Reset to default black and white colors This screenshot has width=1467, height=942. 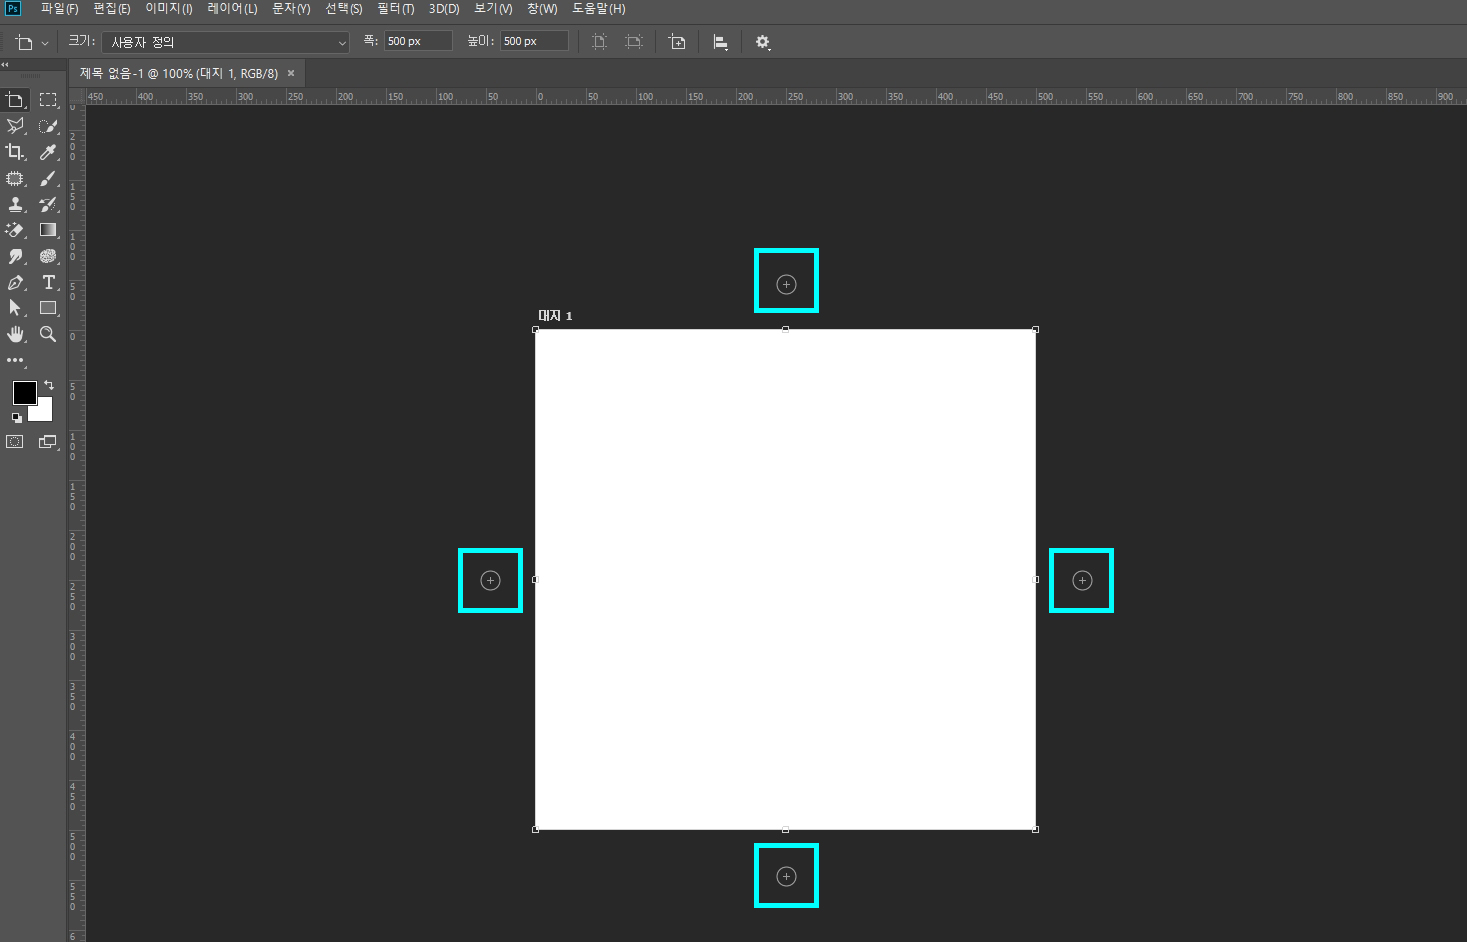[17, 417]
